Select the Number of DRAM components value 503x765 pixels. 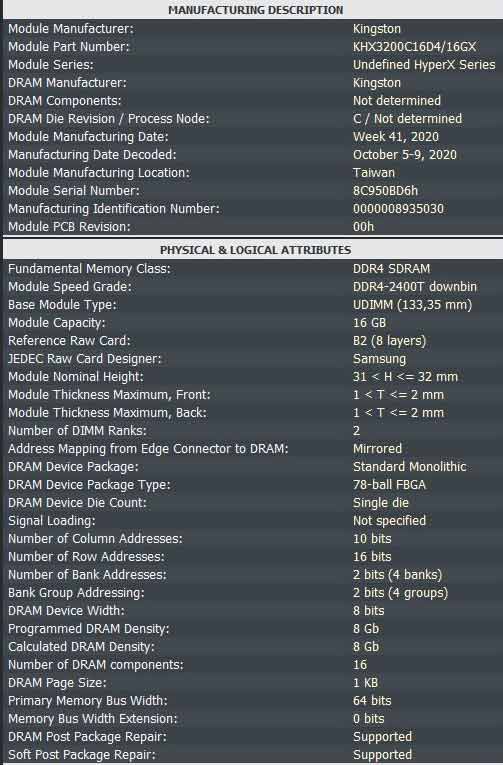point(360,665)
